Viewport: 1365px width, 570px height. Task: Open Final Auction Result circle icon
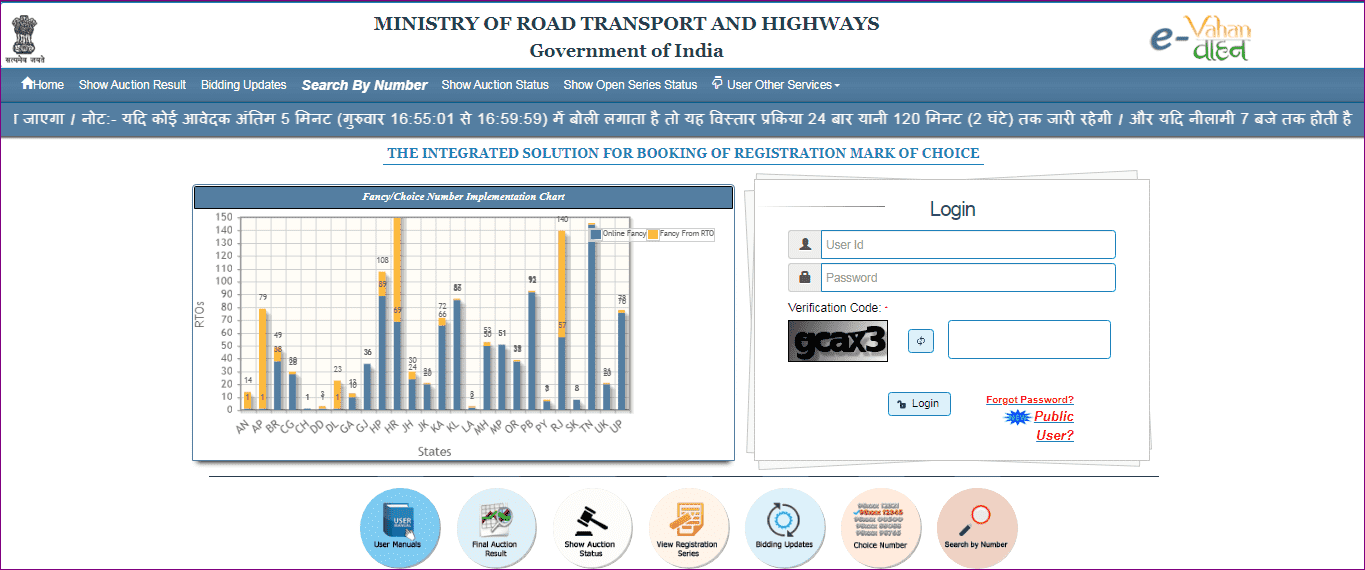[x=496, y=528]
